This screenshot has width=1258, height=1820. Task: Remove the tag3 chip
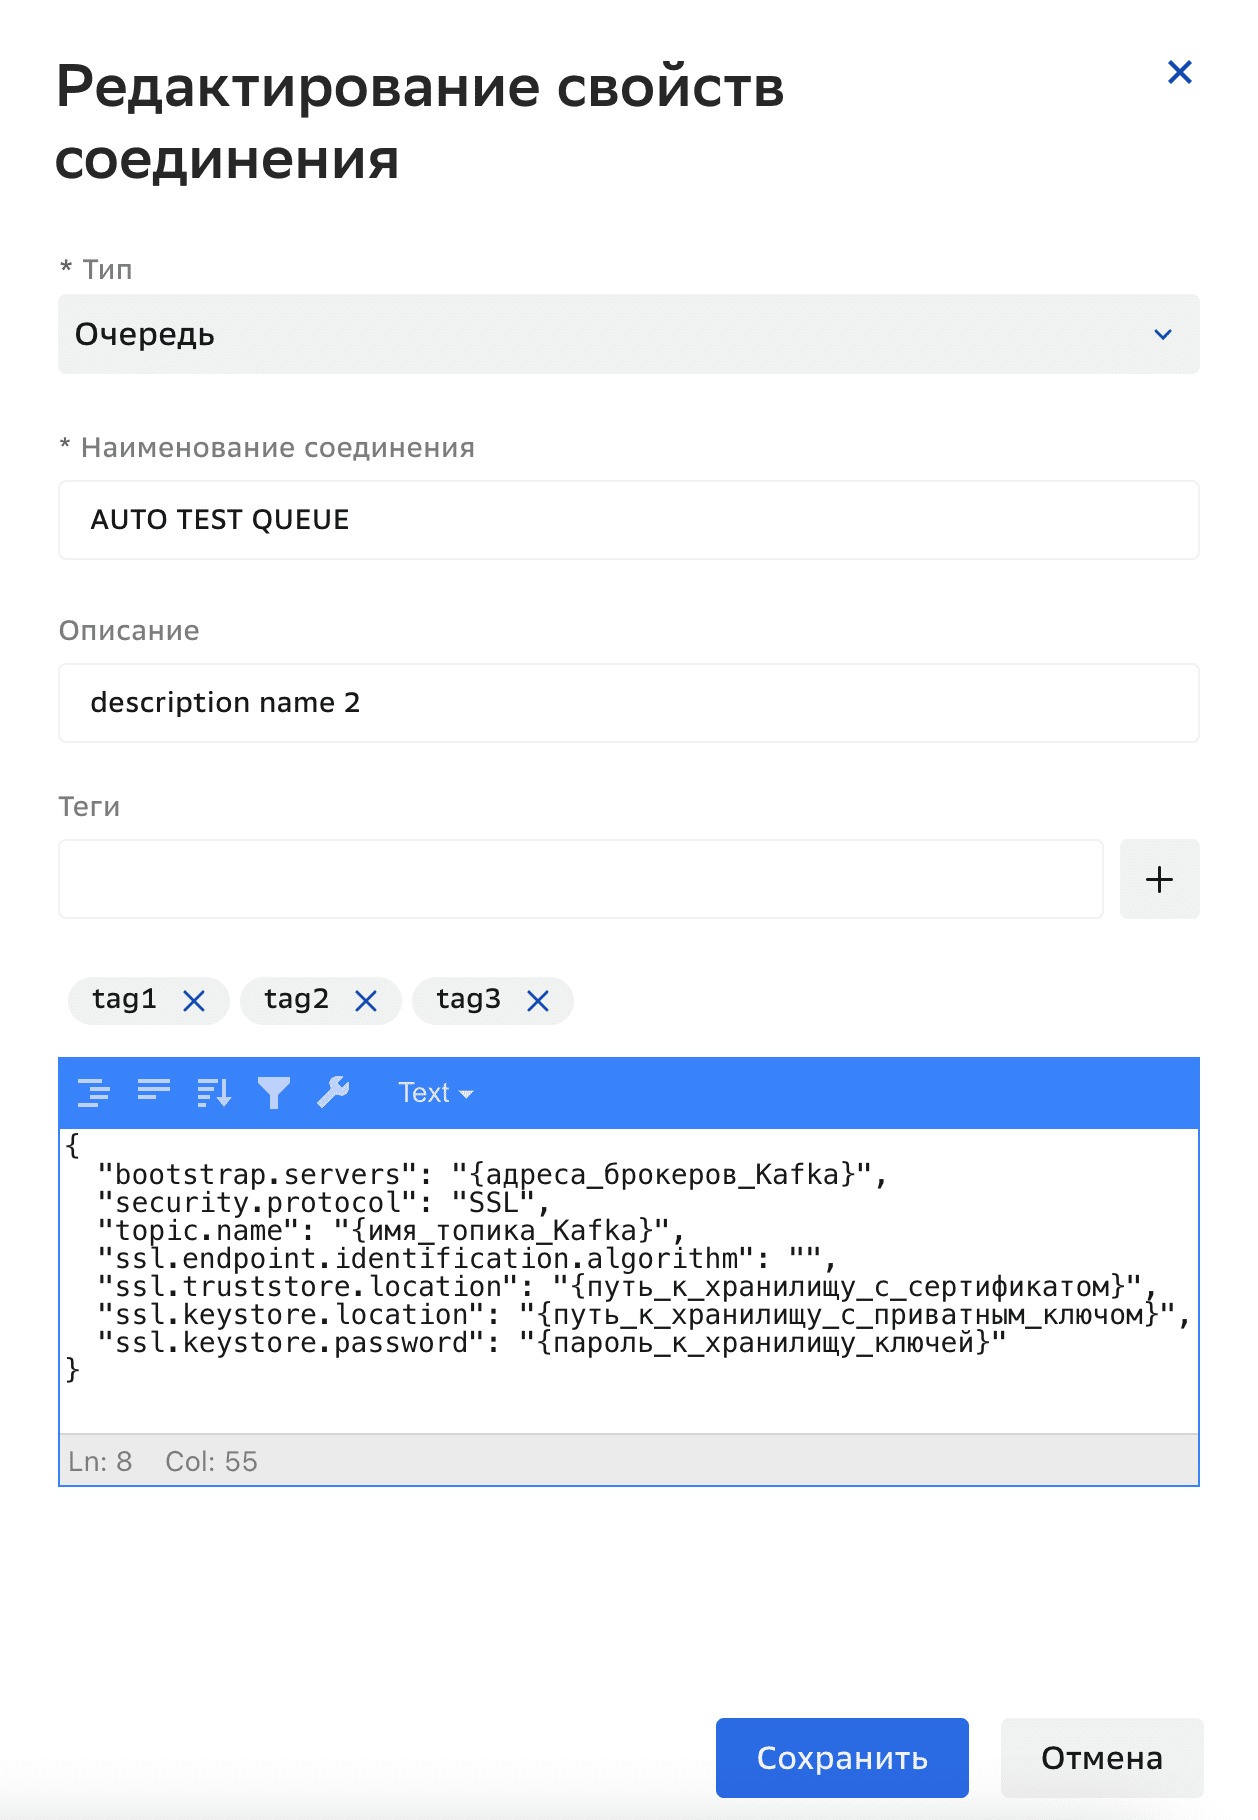538,1001
